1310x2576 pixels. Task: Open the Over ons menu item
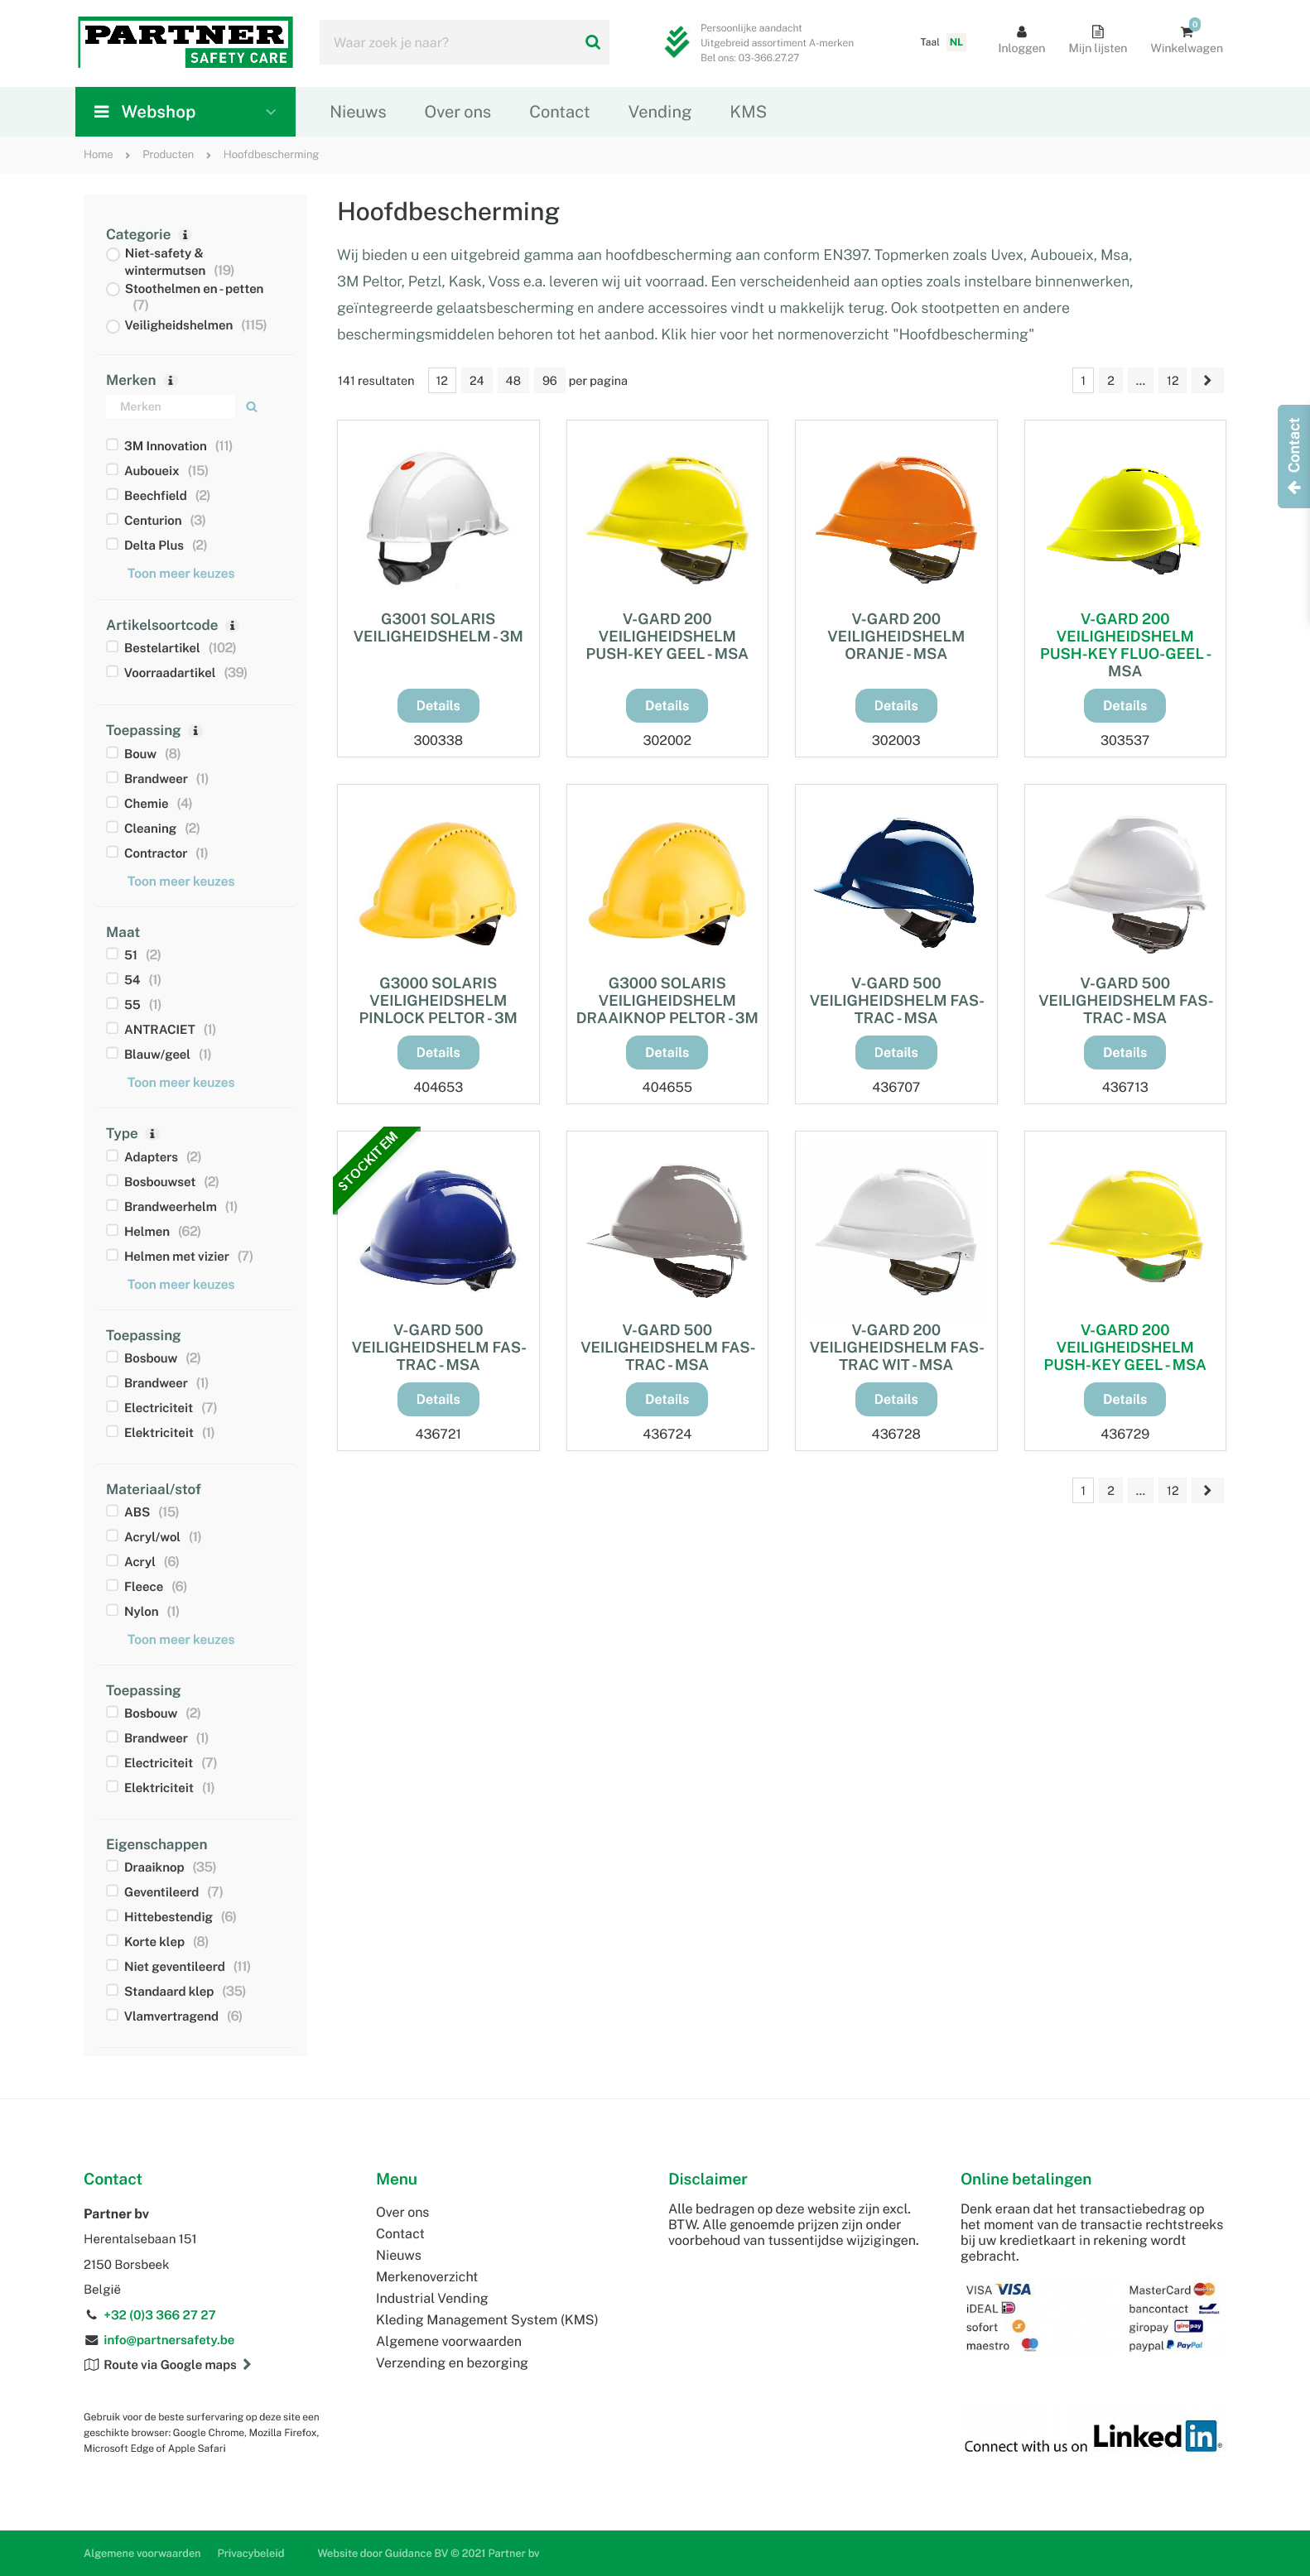(x=457, y=112)
